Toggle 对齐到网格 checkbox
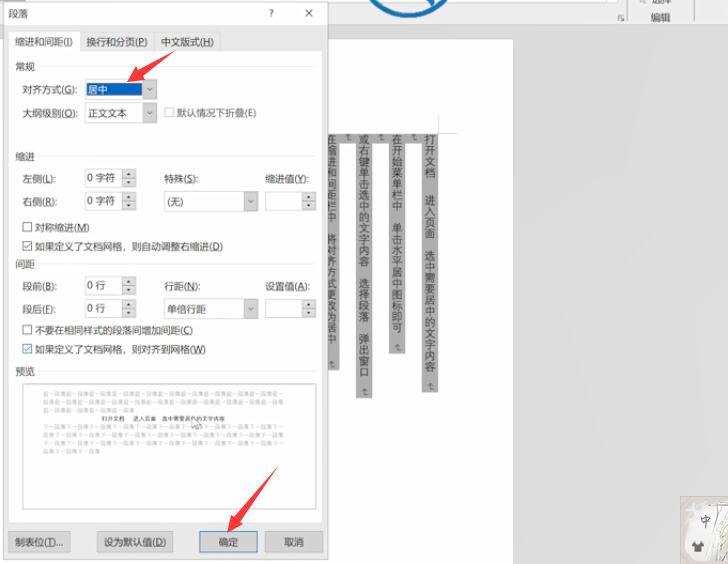This screenshot has height=564, width=728. click(27, 349)
